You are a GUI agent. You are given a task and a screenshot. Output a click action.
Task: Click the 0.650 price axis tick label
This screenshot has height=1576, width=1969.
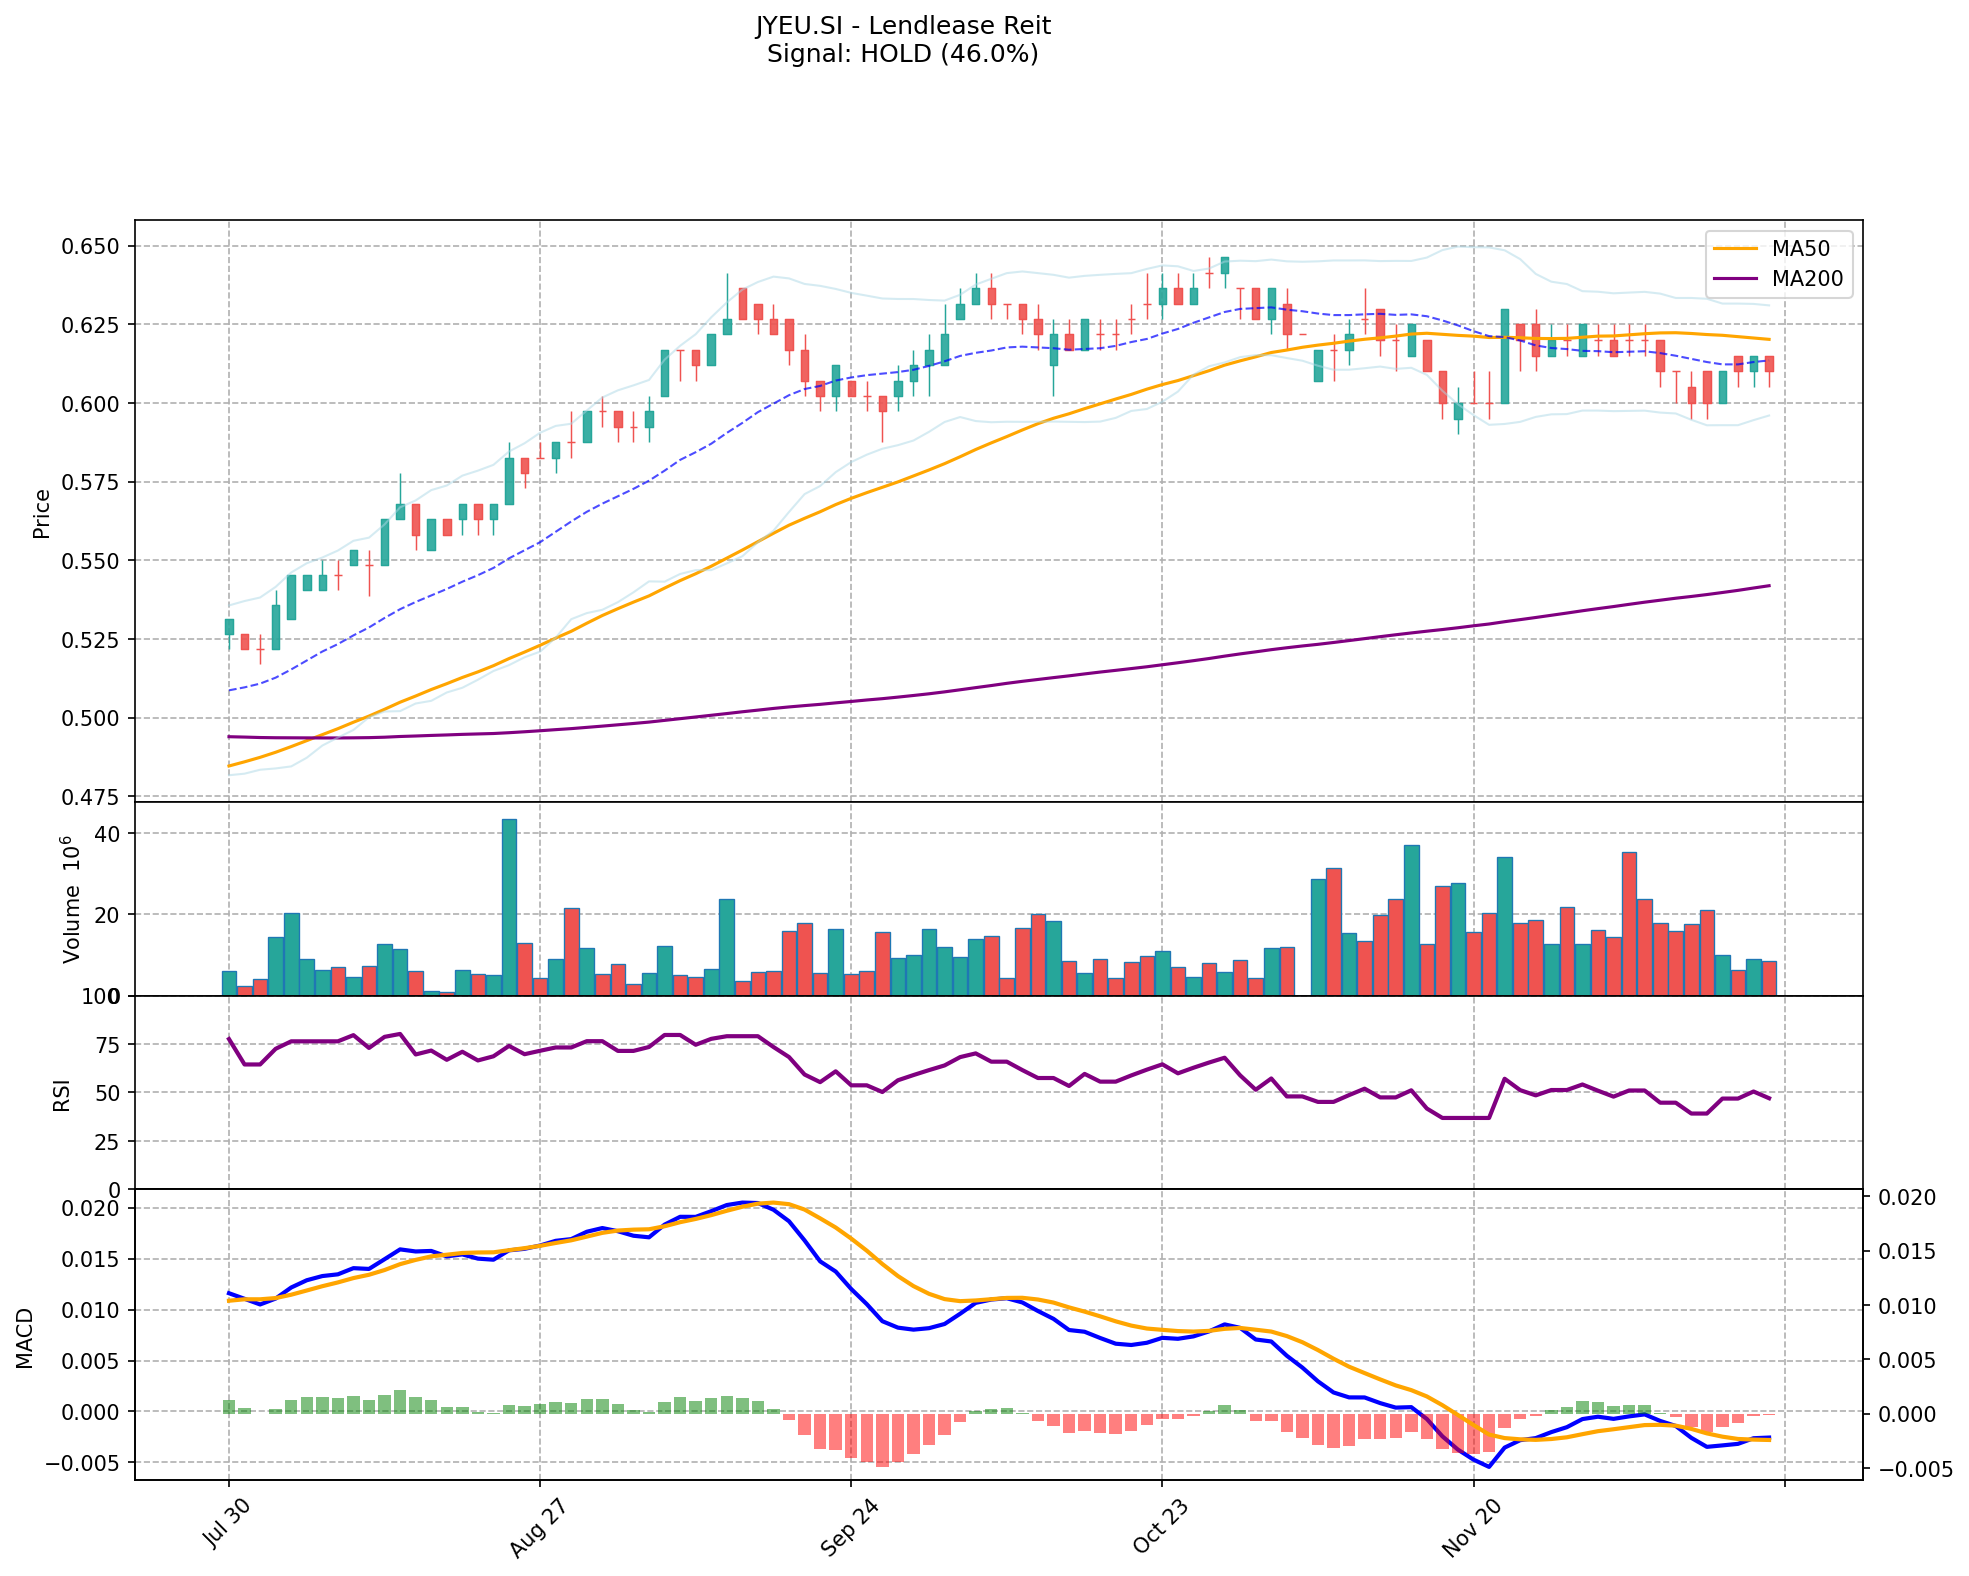91,247
